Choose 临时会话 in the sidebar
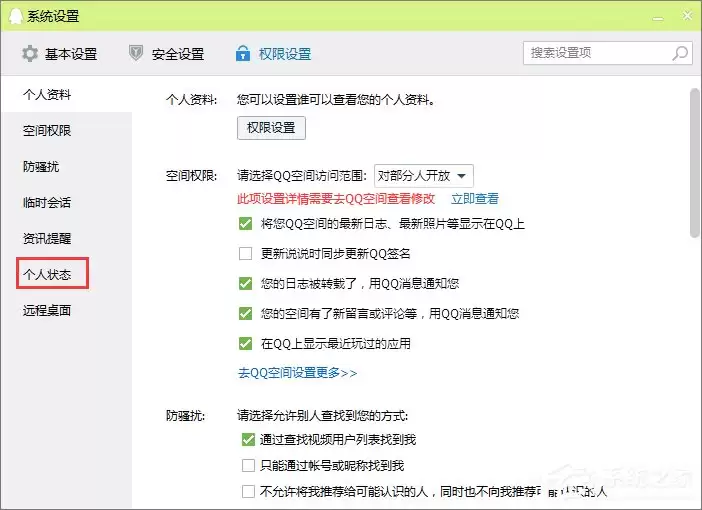Viewport: 702px width, 510px height. click(x=47, y=202)
